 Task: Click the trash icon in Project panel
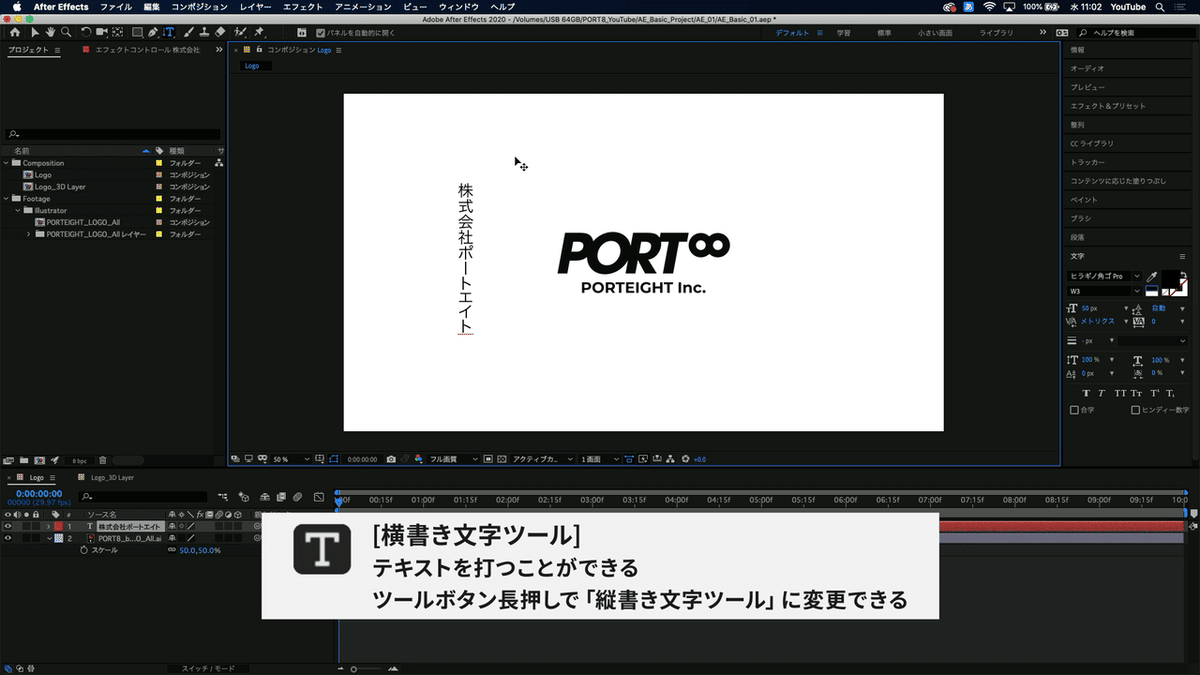[x=103, y=460]
